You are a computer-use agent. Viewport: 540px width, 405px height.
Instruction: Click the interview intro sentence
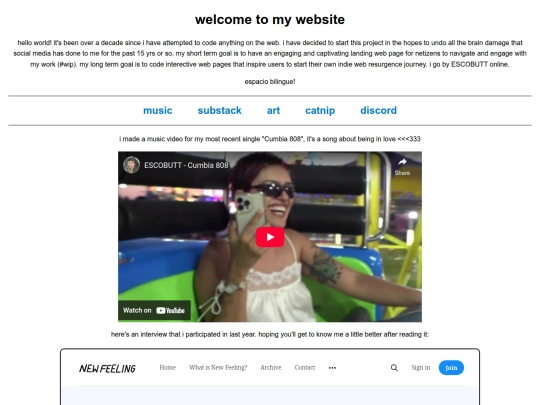(x=270, y=334)
